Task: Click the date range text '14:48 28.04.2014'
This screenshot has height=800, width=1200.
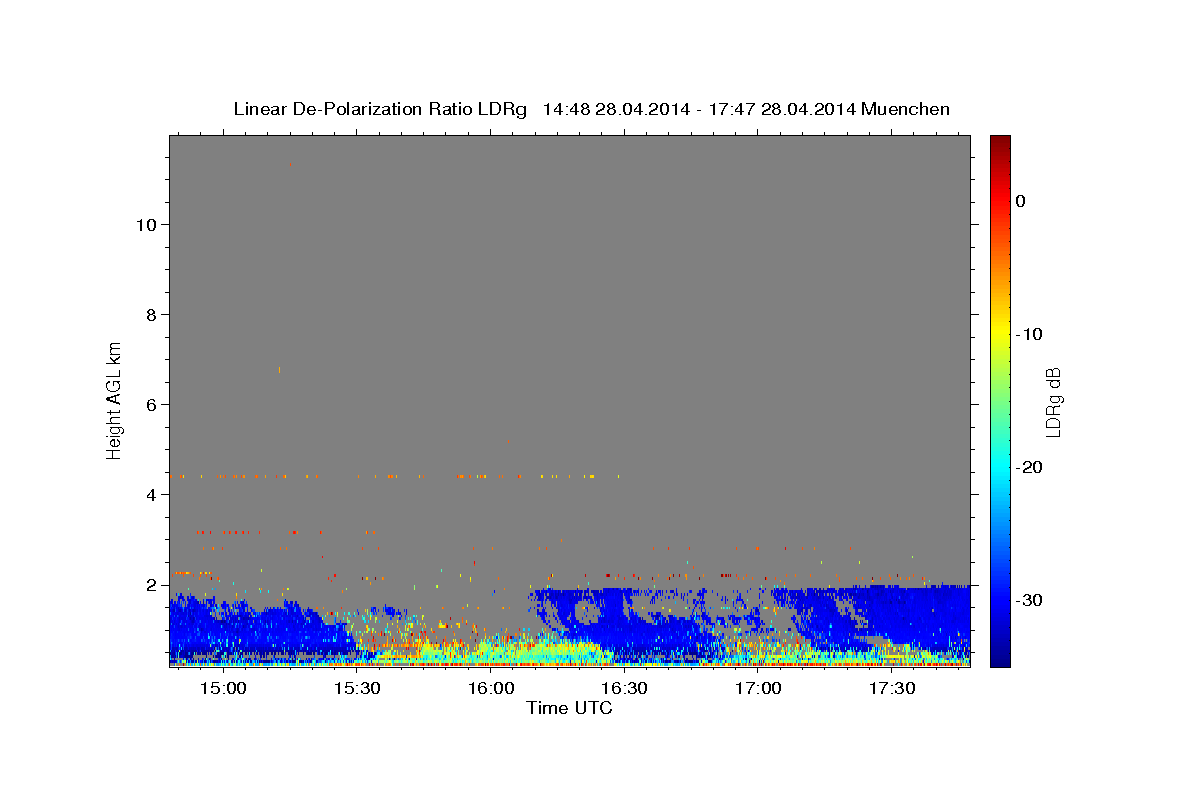Action: [x=616, y=109]
